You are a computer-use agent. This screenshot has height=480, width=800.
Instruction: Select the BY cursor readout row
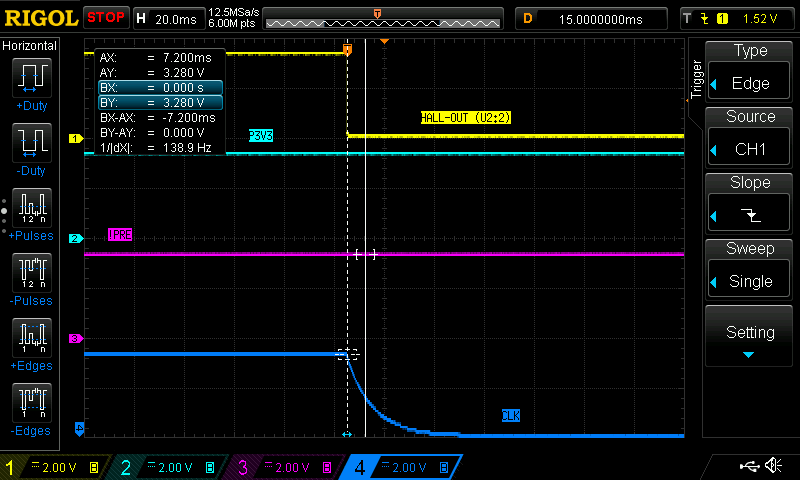pyautogui.click(x=160, y=103)
